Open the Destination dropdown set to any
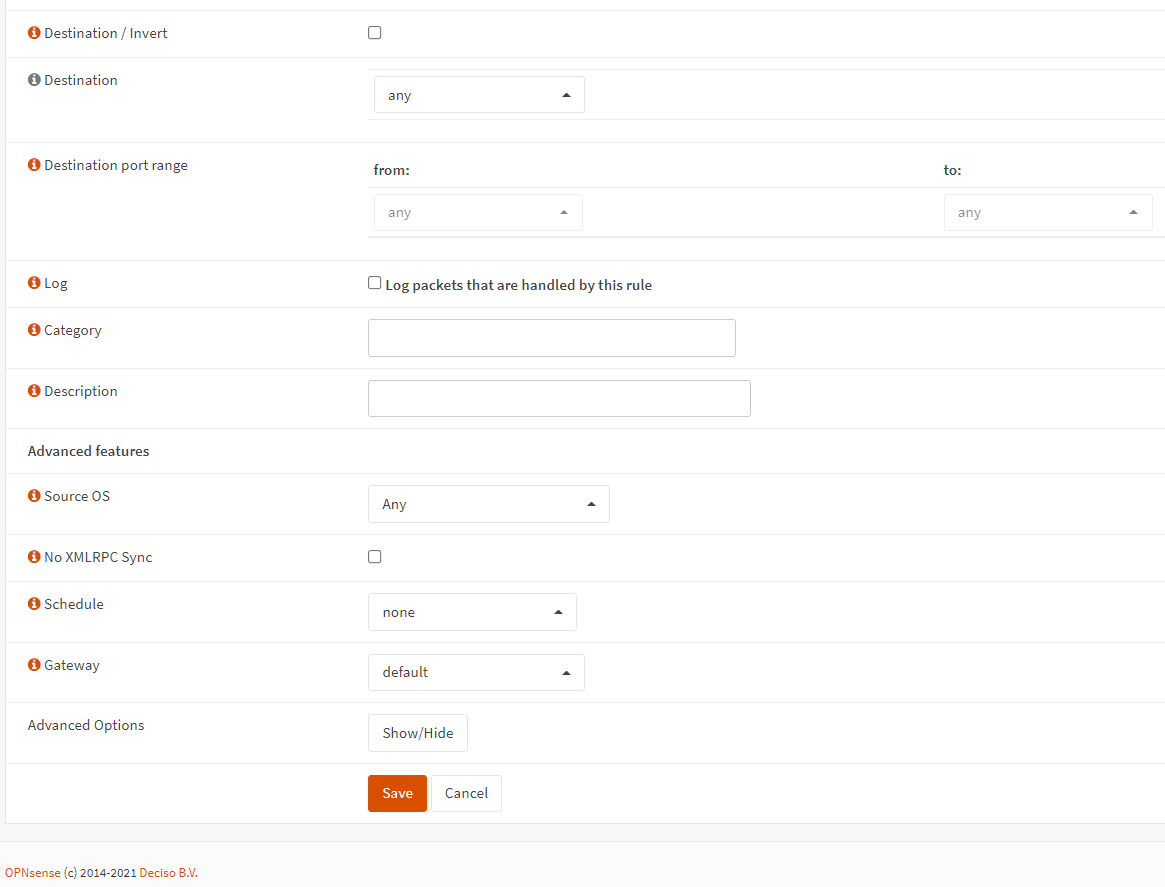Viewport: 1165px width, 887px height. 479,95
